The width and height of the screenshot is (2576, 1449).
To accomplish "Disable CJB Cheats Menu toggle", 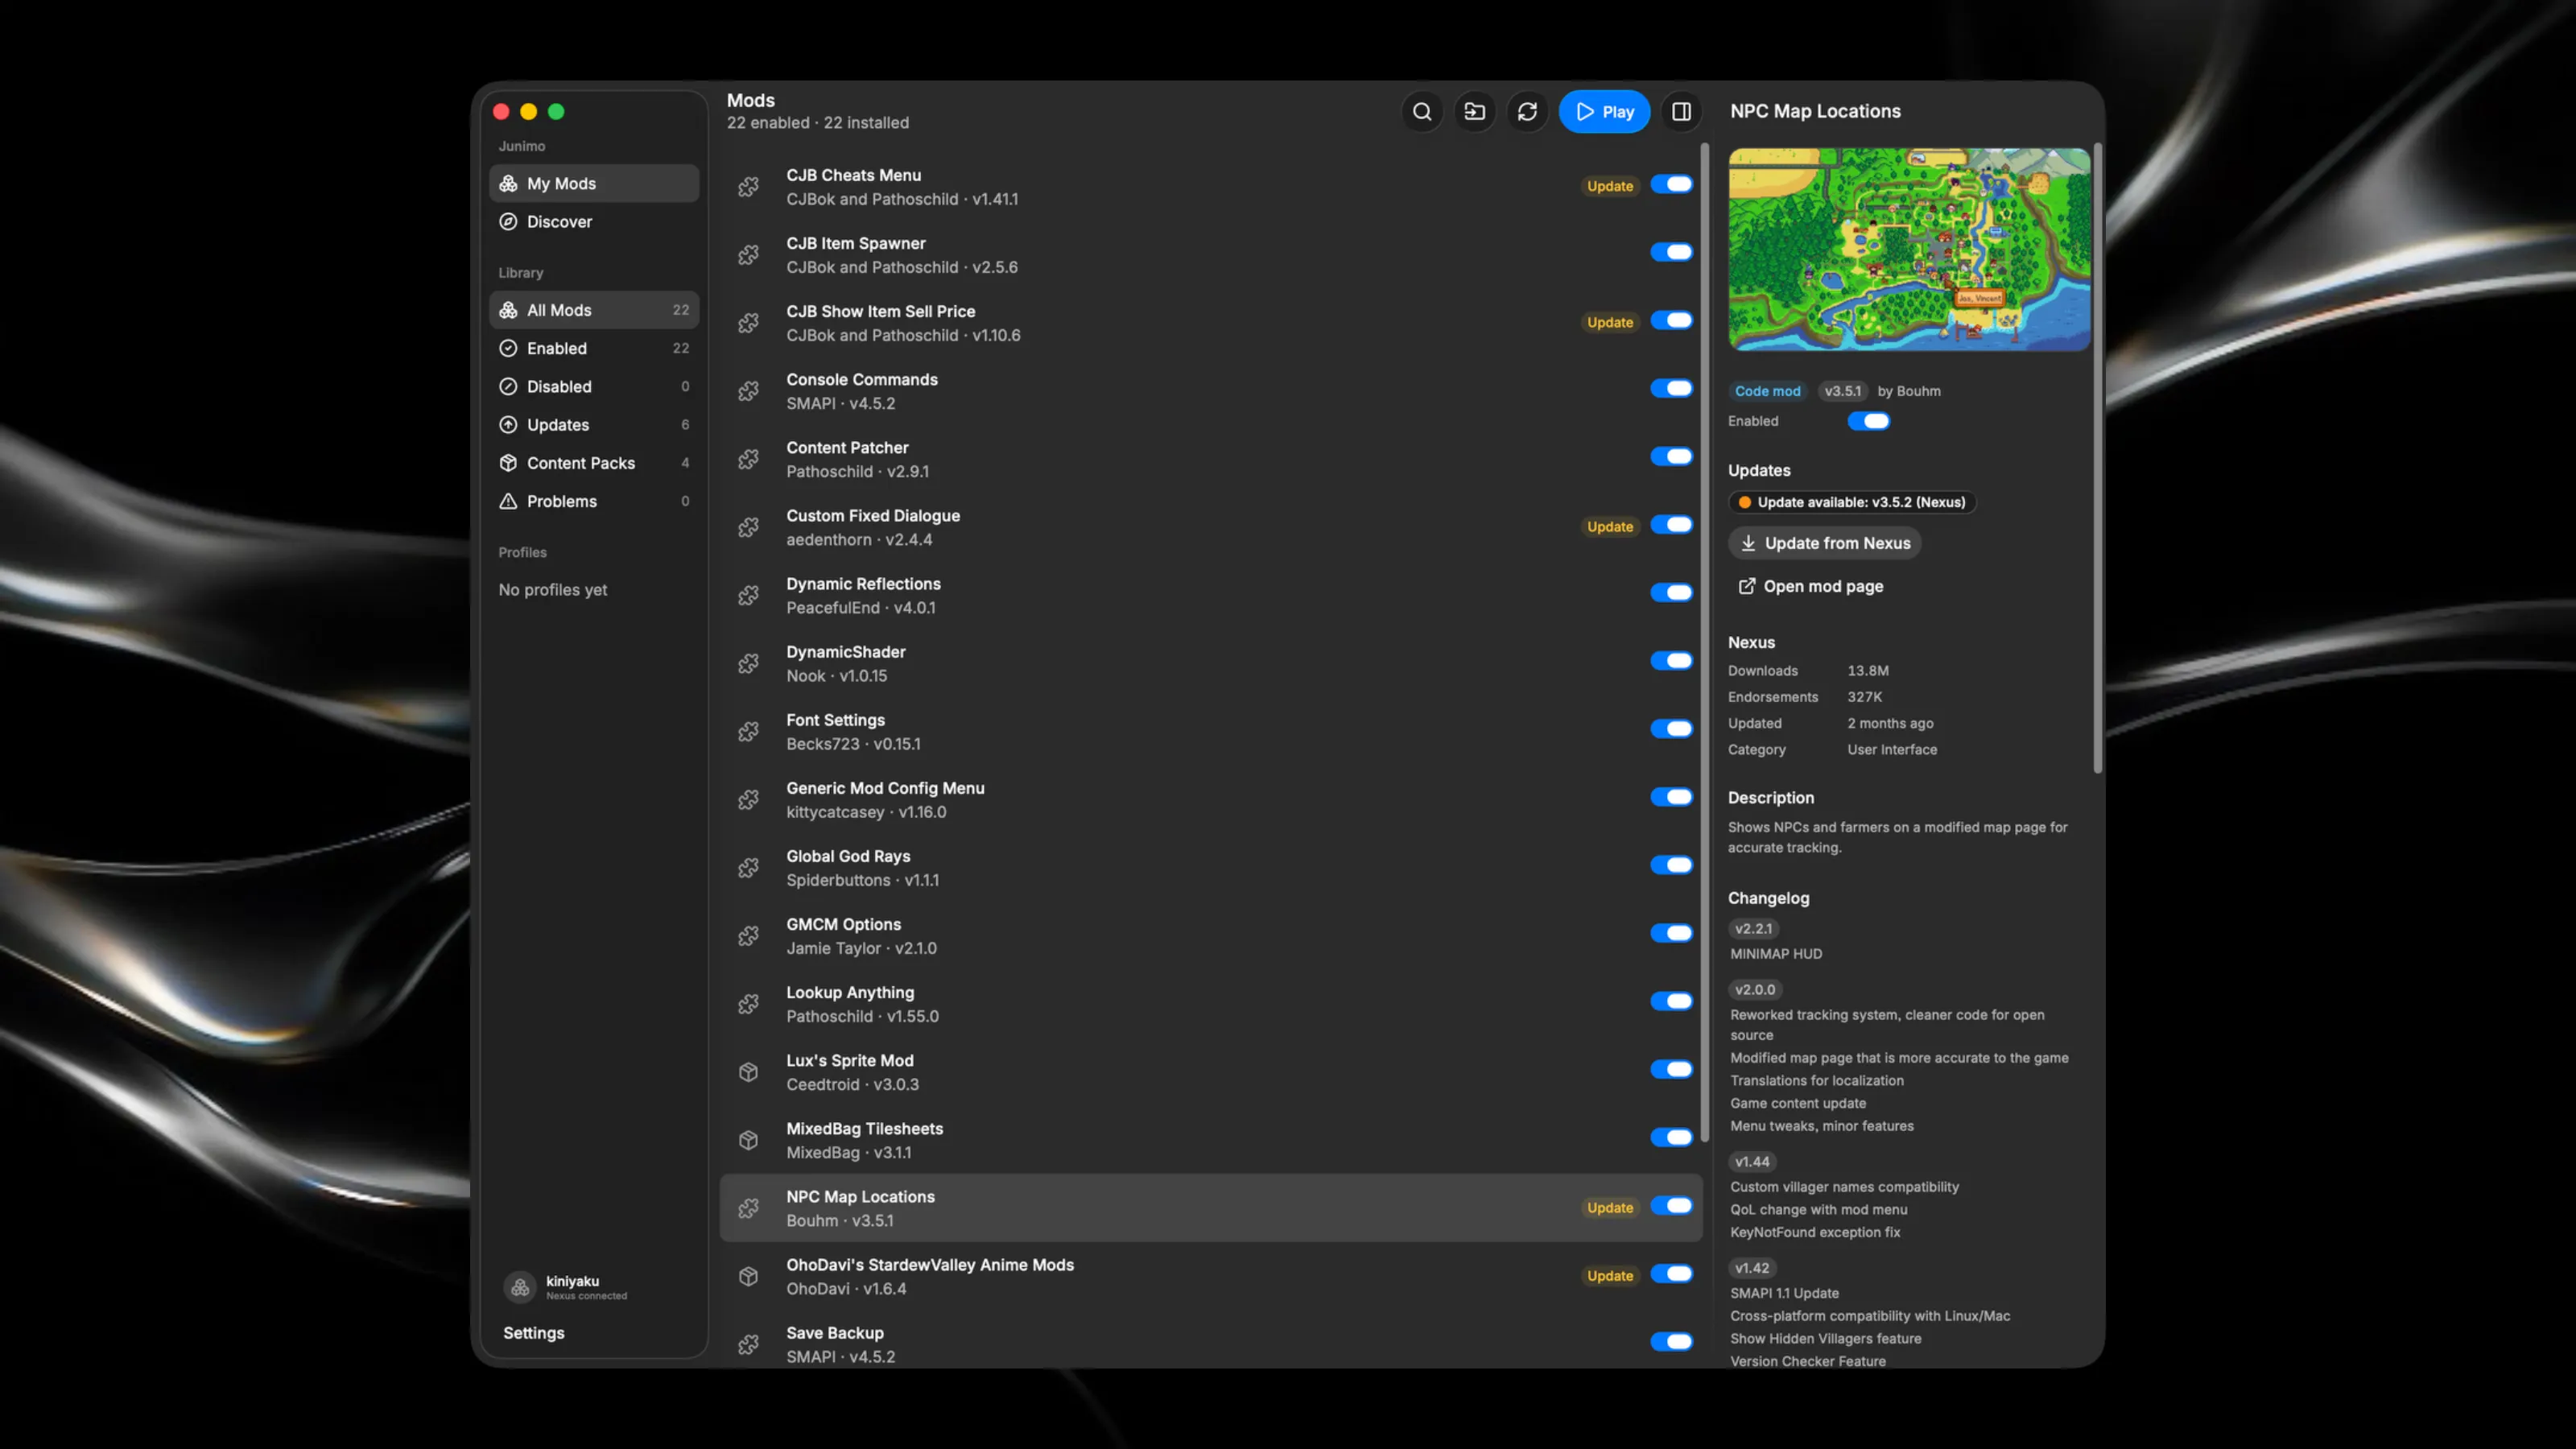I will (1671, 184).
